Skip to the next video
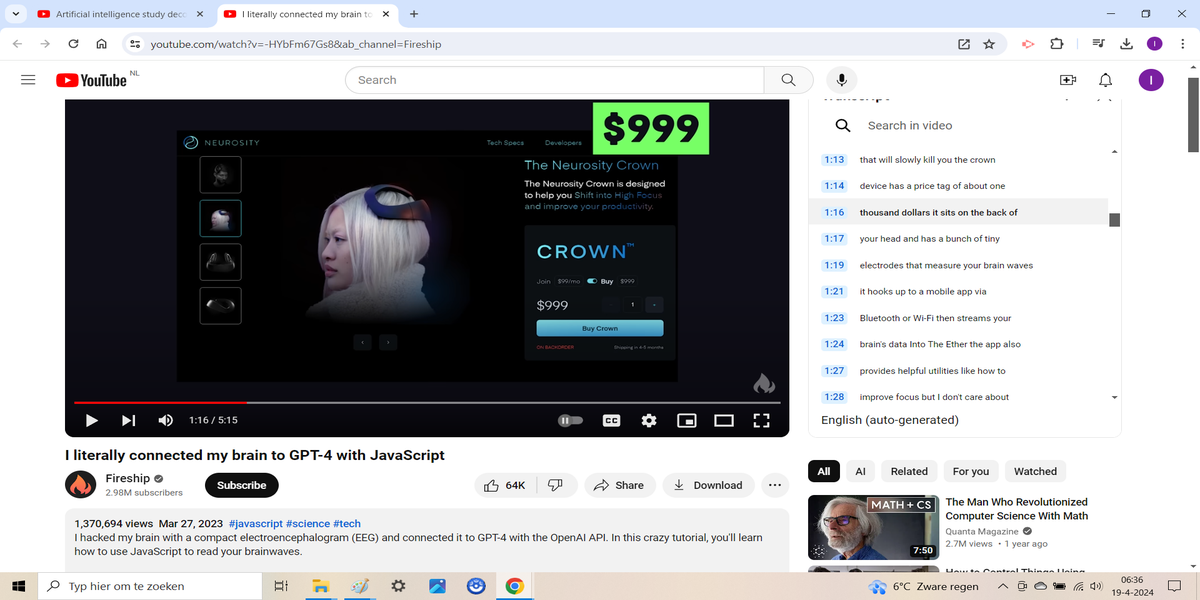Viewport: 1200px width, 600px height. (129, 421)
